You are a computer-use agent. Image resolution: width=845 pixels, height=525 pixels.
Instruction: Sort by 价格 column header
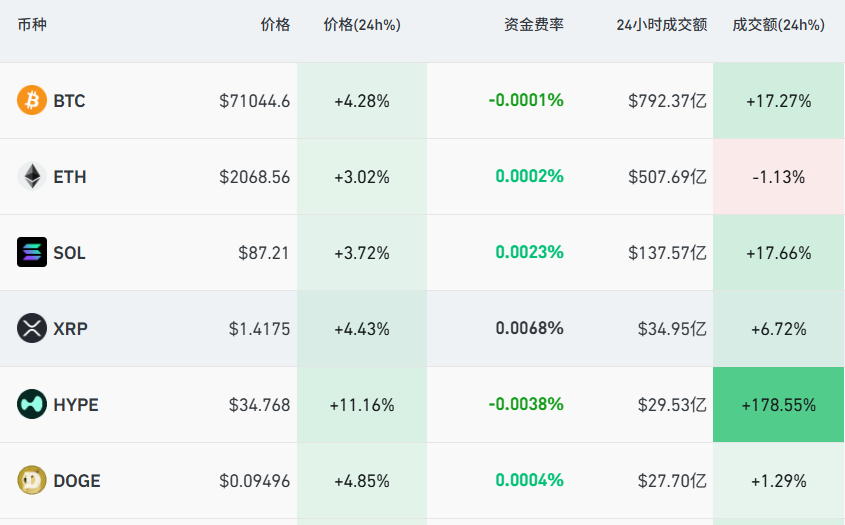tap(275, 25)
